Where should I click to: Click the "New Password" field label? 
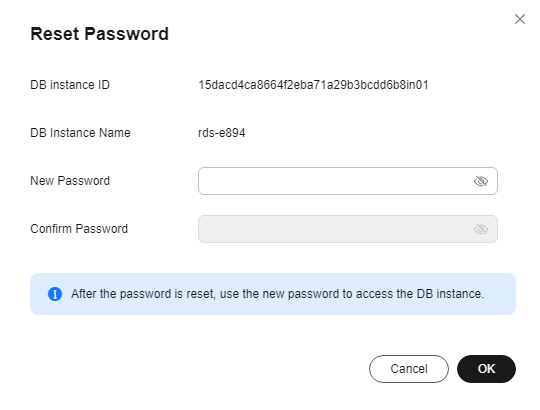(70, 181)
